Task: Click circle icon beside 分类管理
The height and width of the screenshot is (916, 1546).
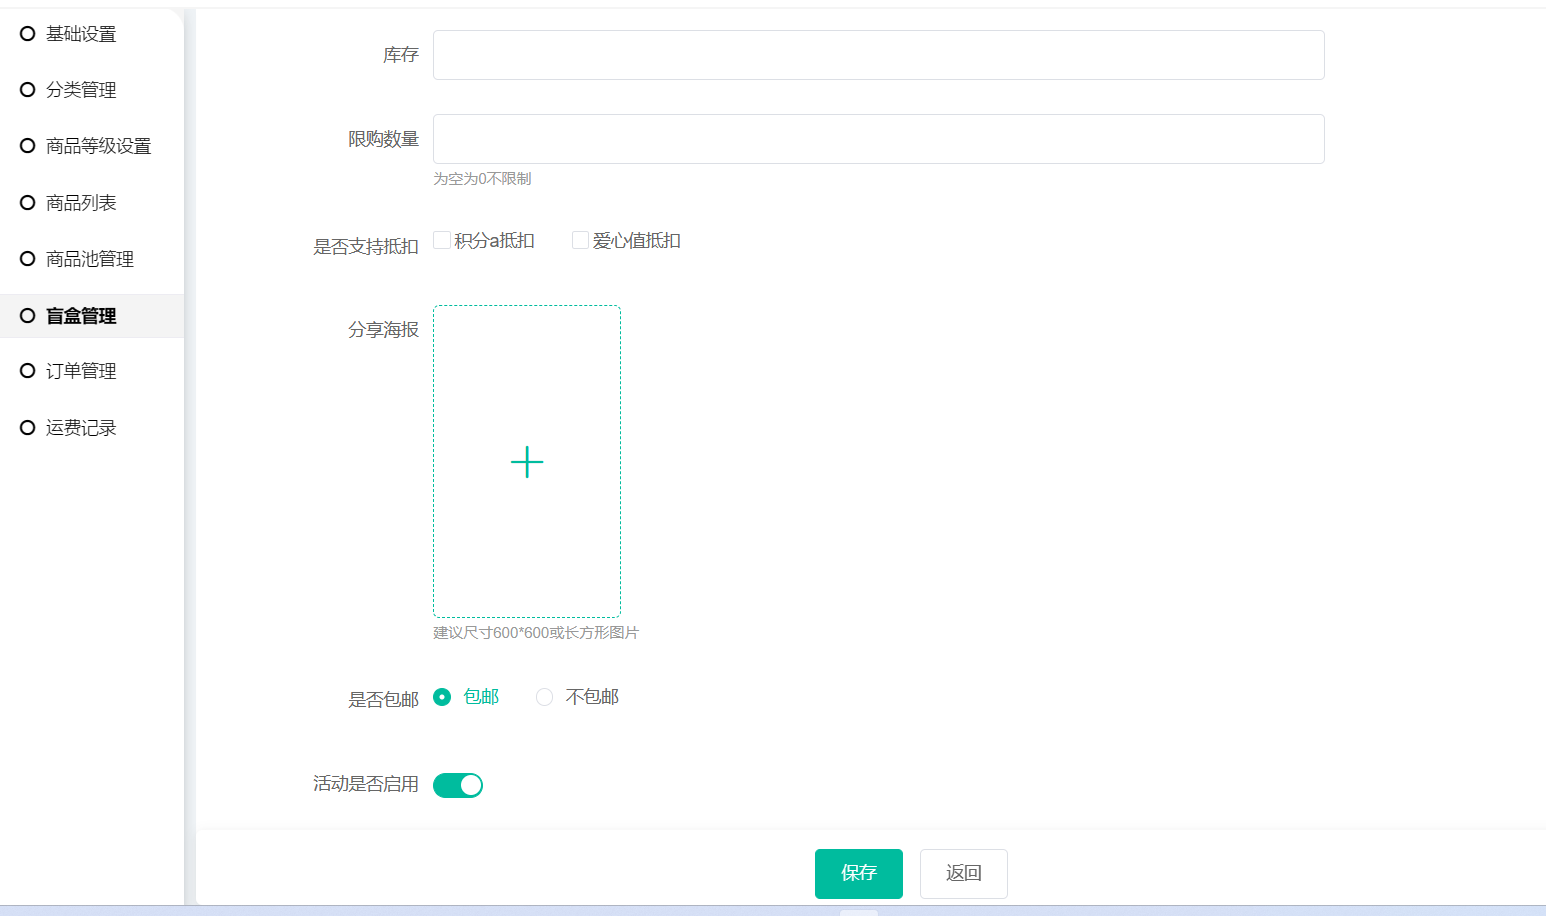Action: [x=28, y=90]
